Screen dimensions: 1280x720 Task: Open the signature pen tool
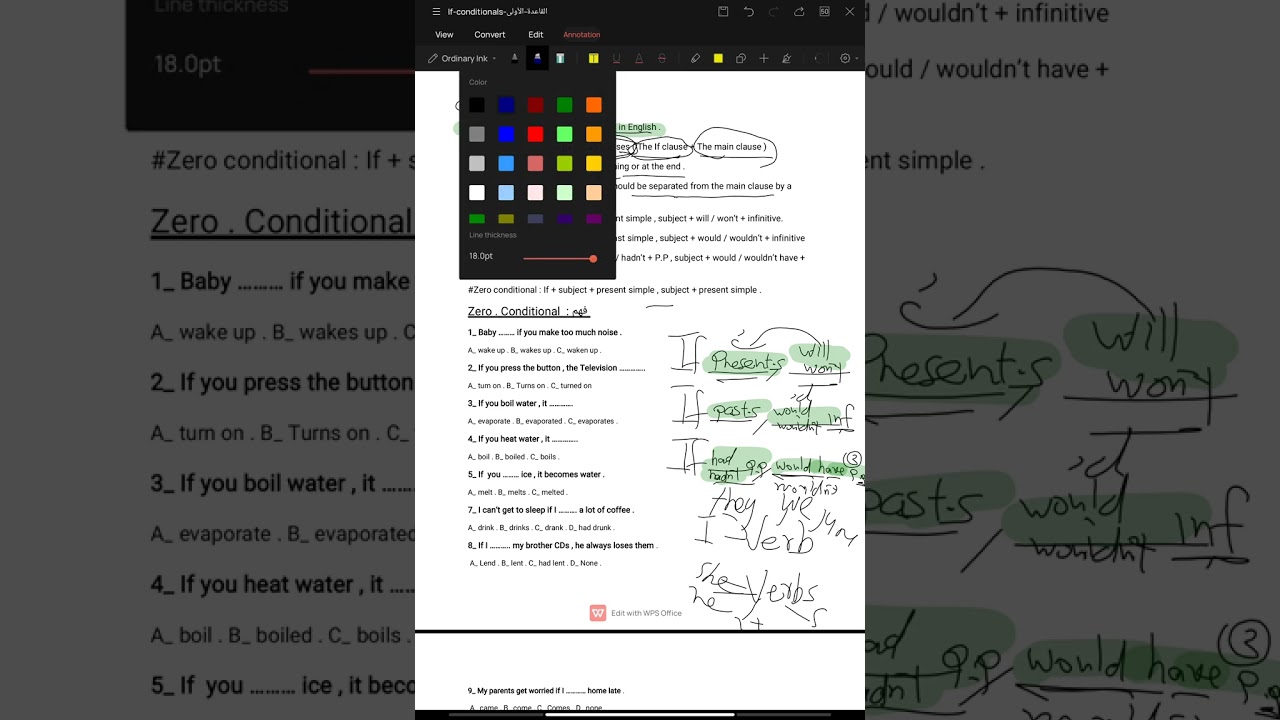(x=787, y=59)
